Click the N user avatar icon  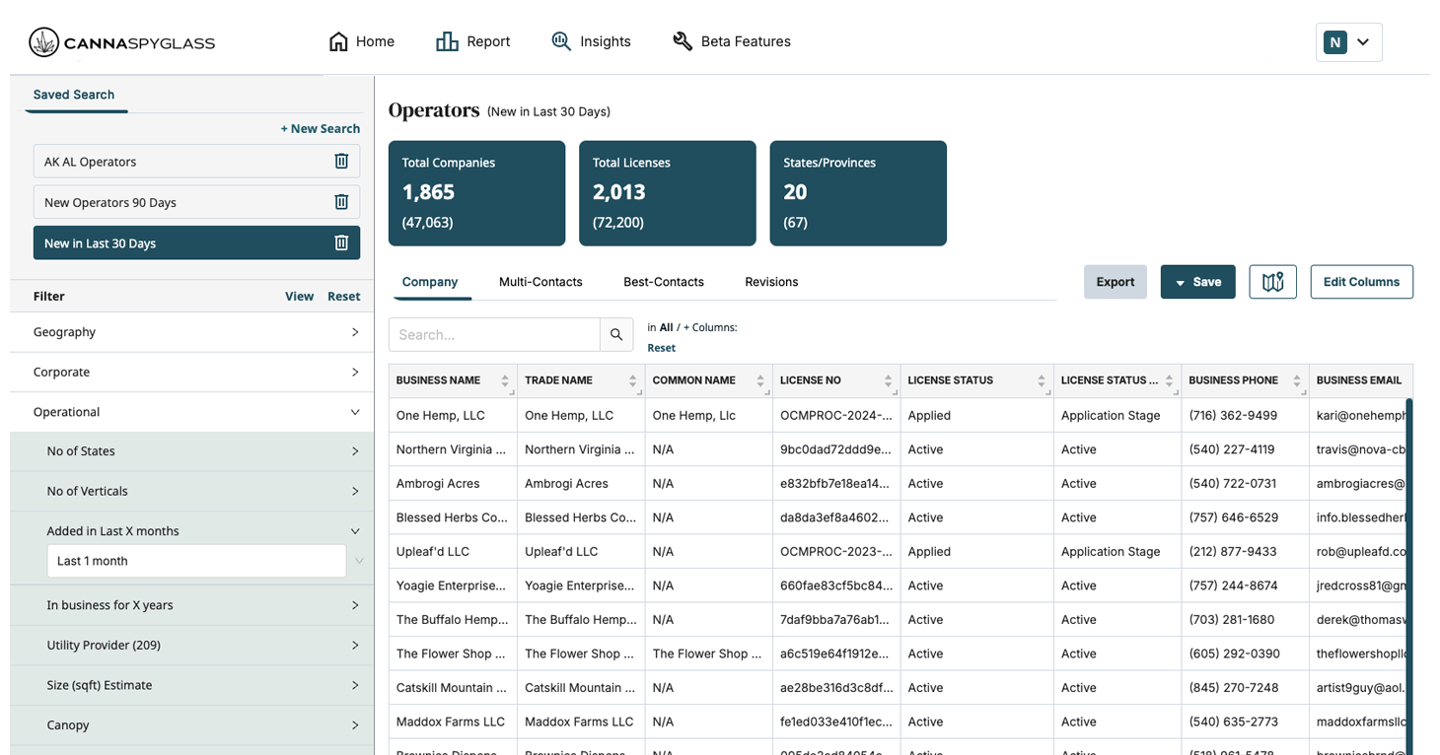(1335, 42)
